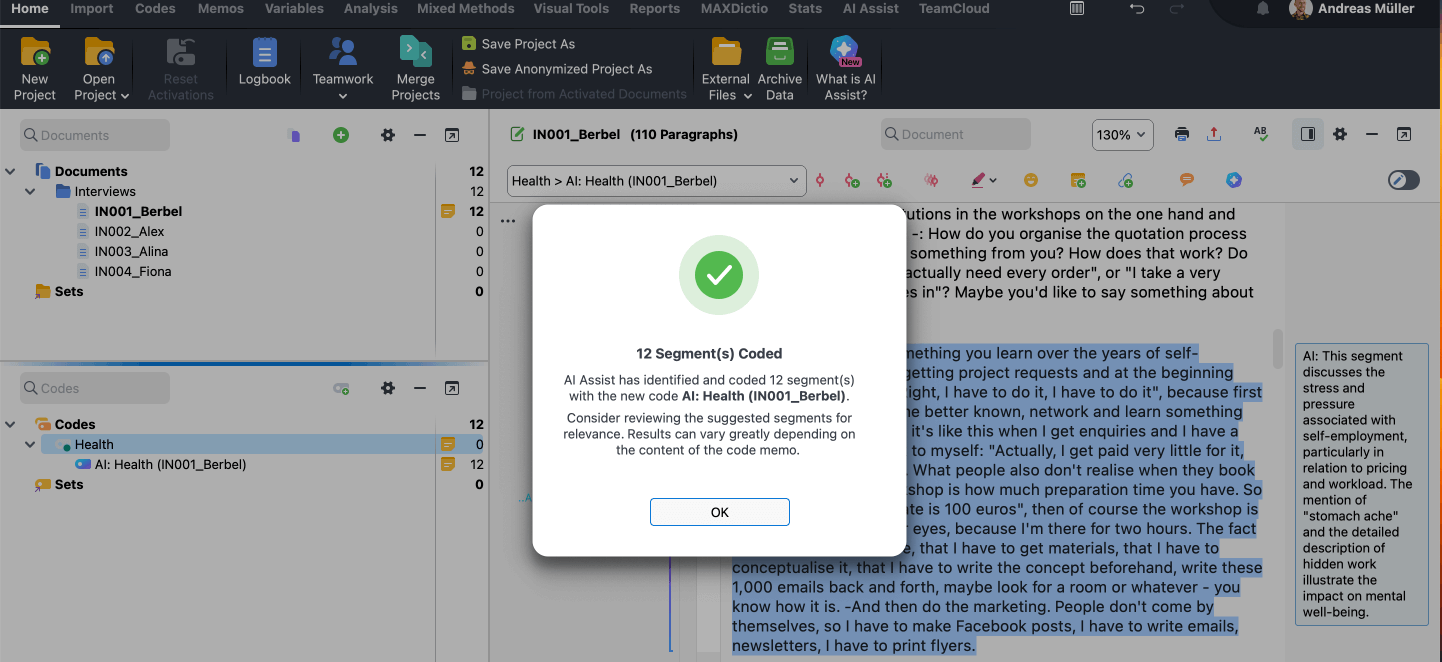The height and width of the screenshot is (662, 1442).
Task: Select document IN004_Fiona
Action: coord(132,271)
